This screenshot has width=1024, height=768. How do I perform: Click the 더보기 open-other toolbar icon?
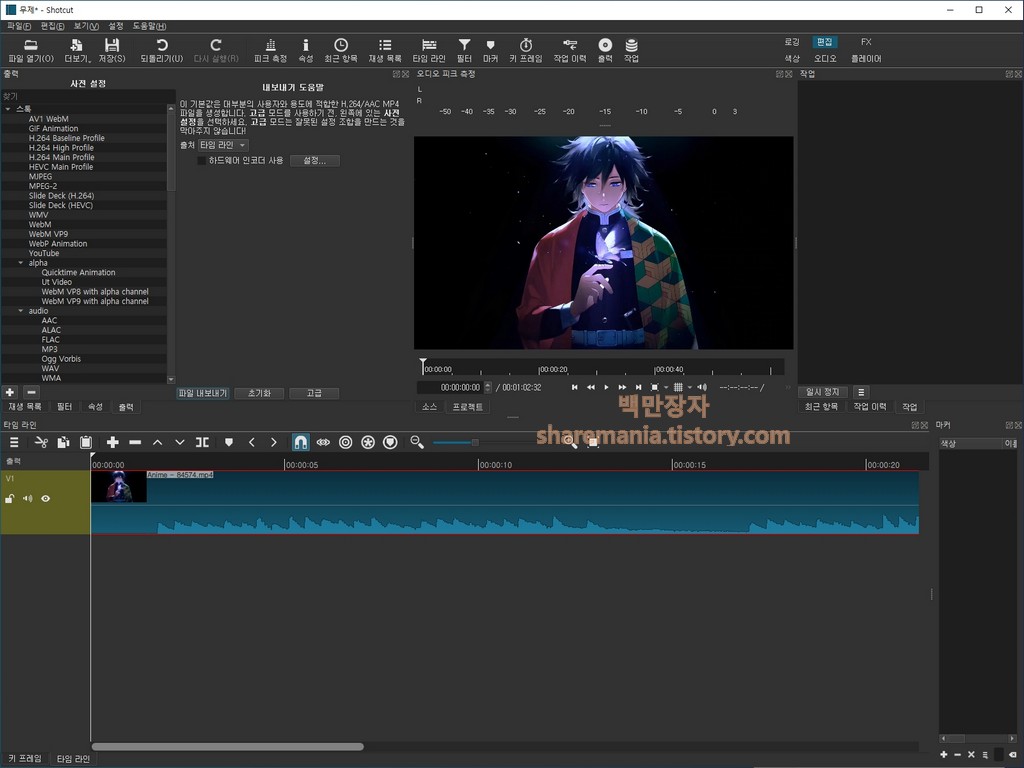(76, 50)
